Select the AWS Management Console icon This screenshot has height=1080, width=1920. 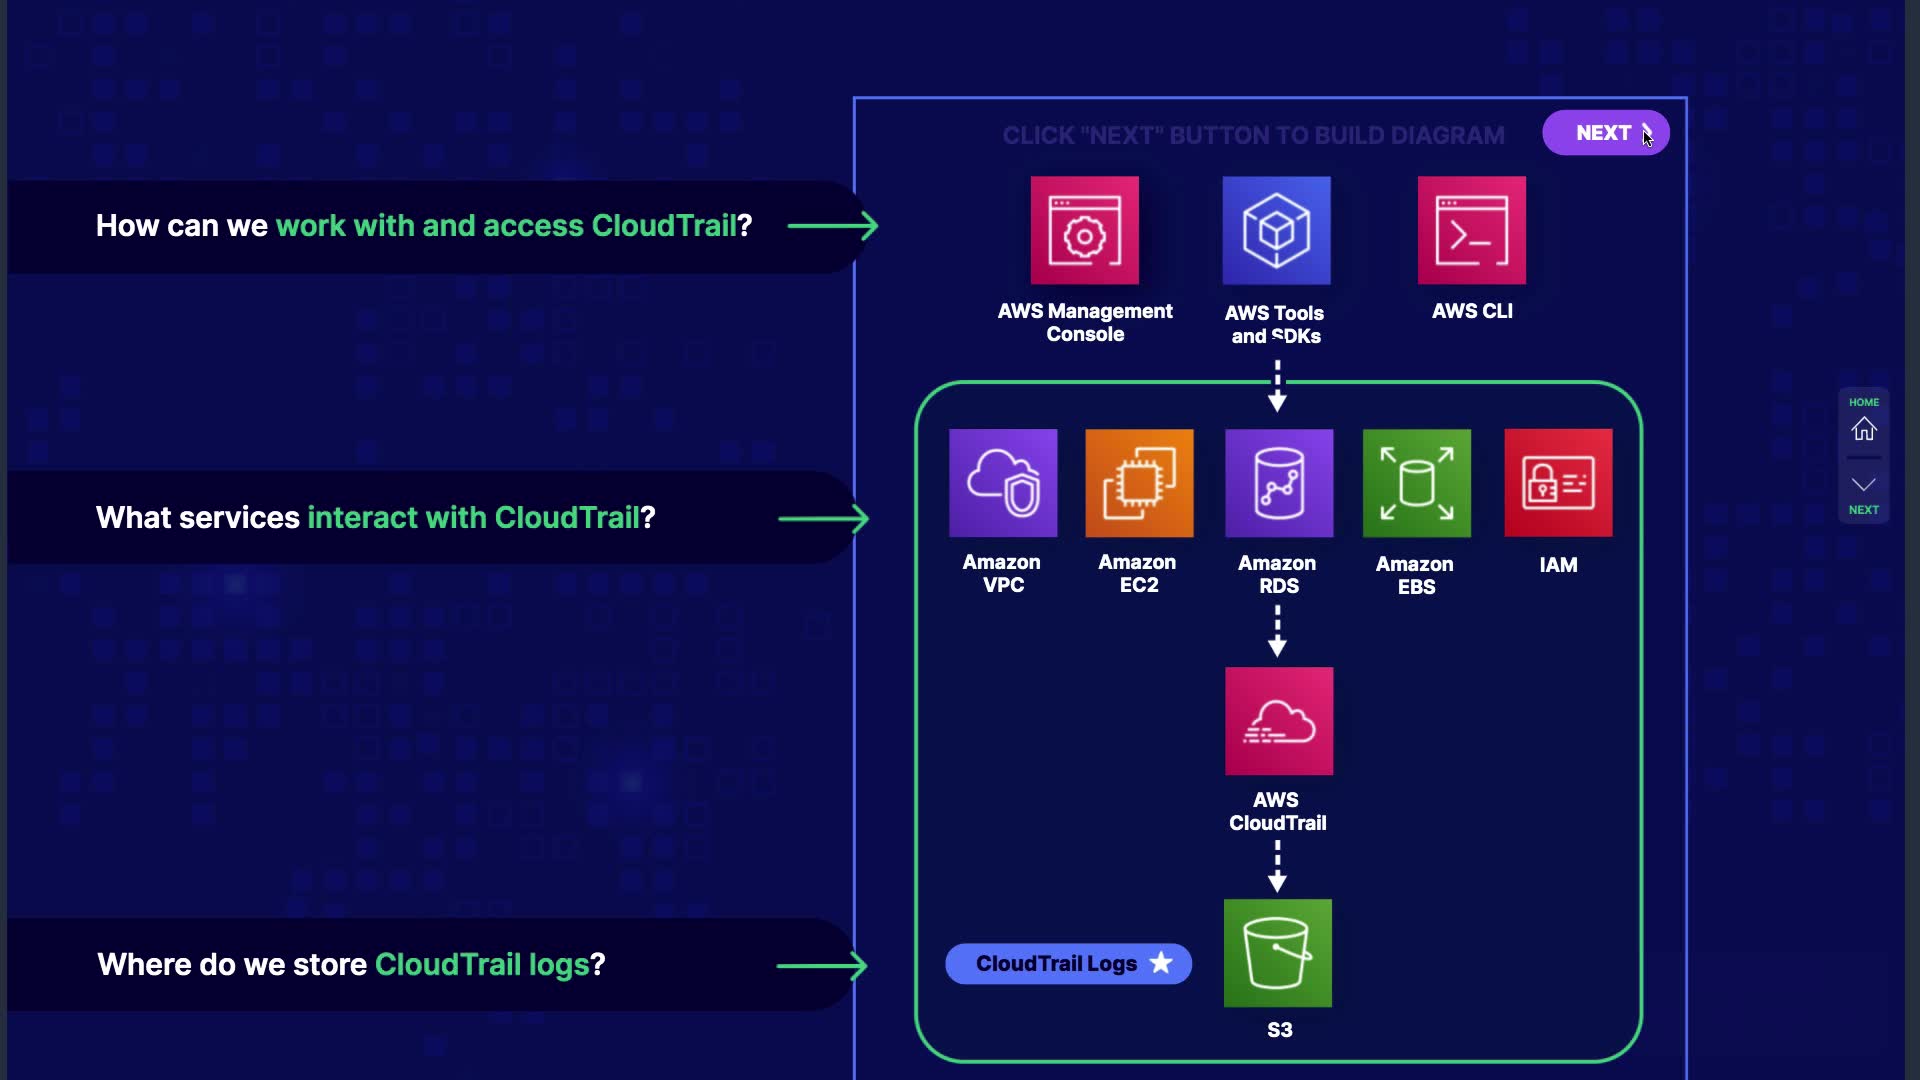coord(1084,231)
